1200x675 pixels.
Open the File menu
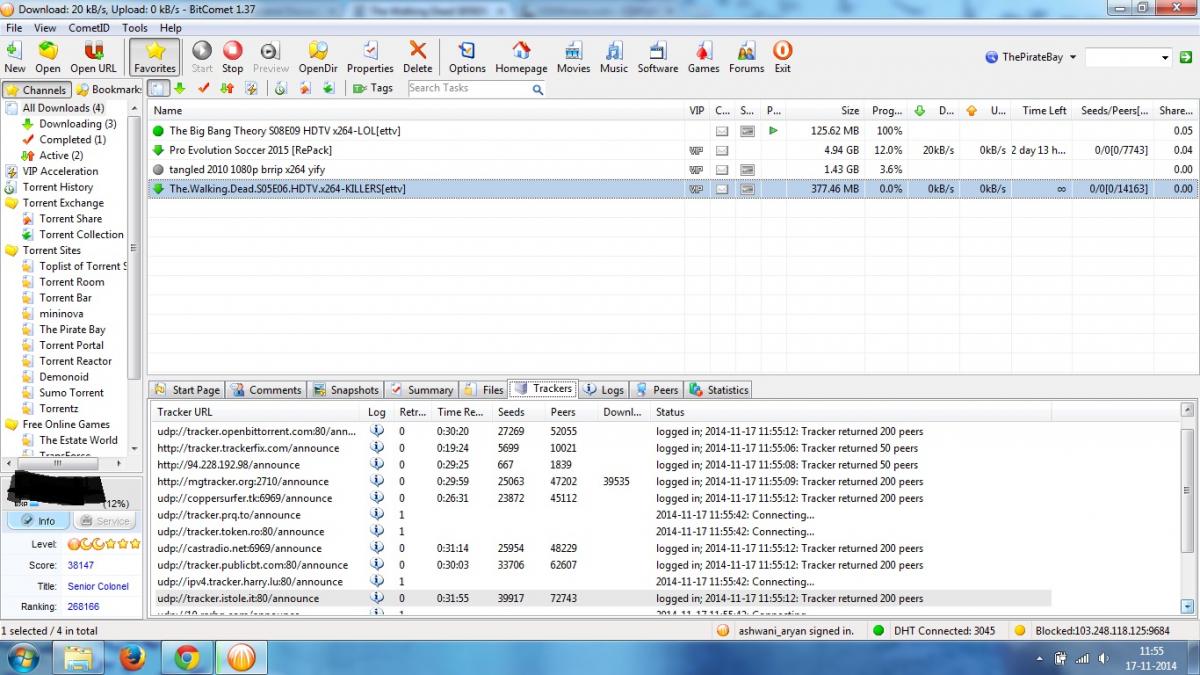(x=14, y=28)
